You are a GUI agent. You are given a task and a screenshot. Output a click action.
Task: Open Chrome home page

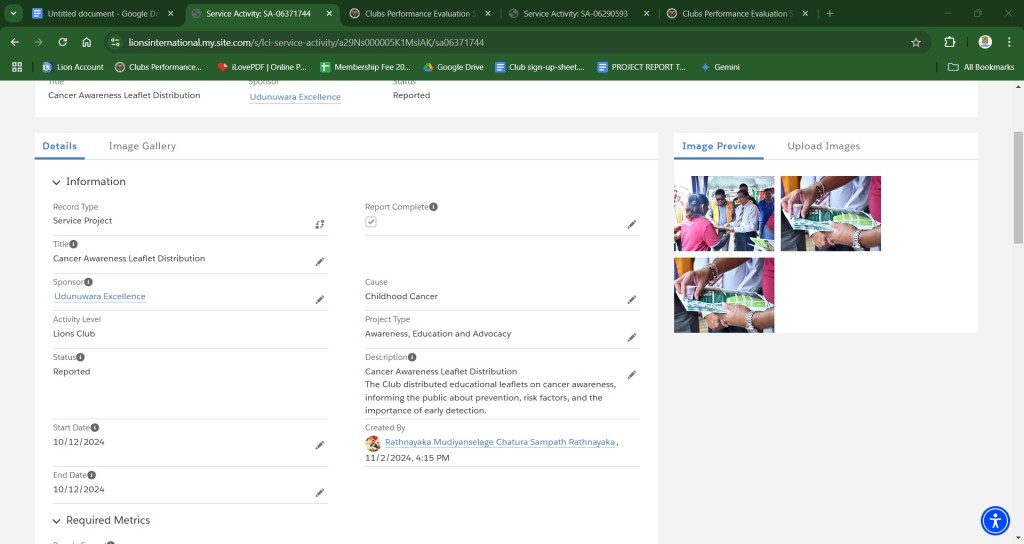click(86, 42)
